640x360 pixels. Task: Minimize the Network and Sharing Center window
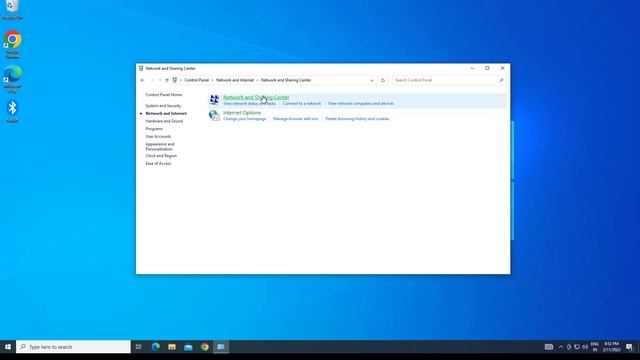pos(472,69)
